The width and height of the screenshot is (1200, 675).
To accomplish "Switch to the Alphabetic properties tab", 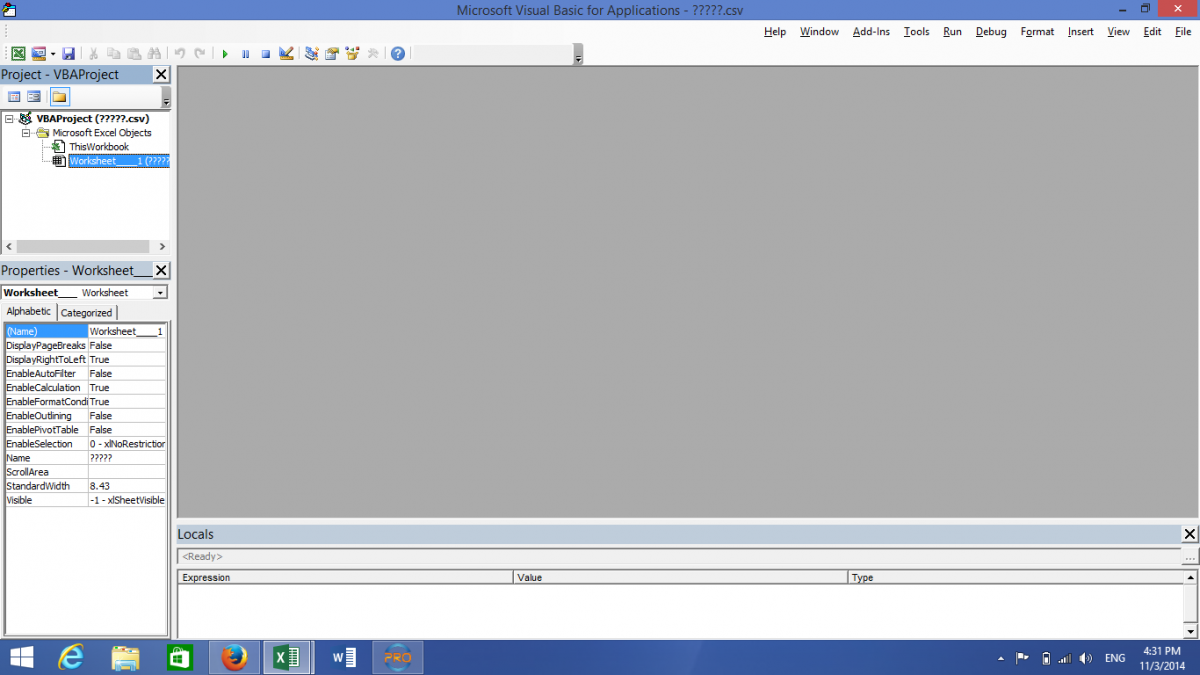I will point(29,312).
